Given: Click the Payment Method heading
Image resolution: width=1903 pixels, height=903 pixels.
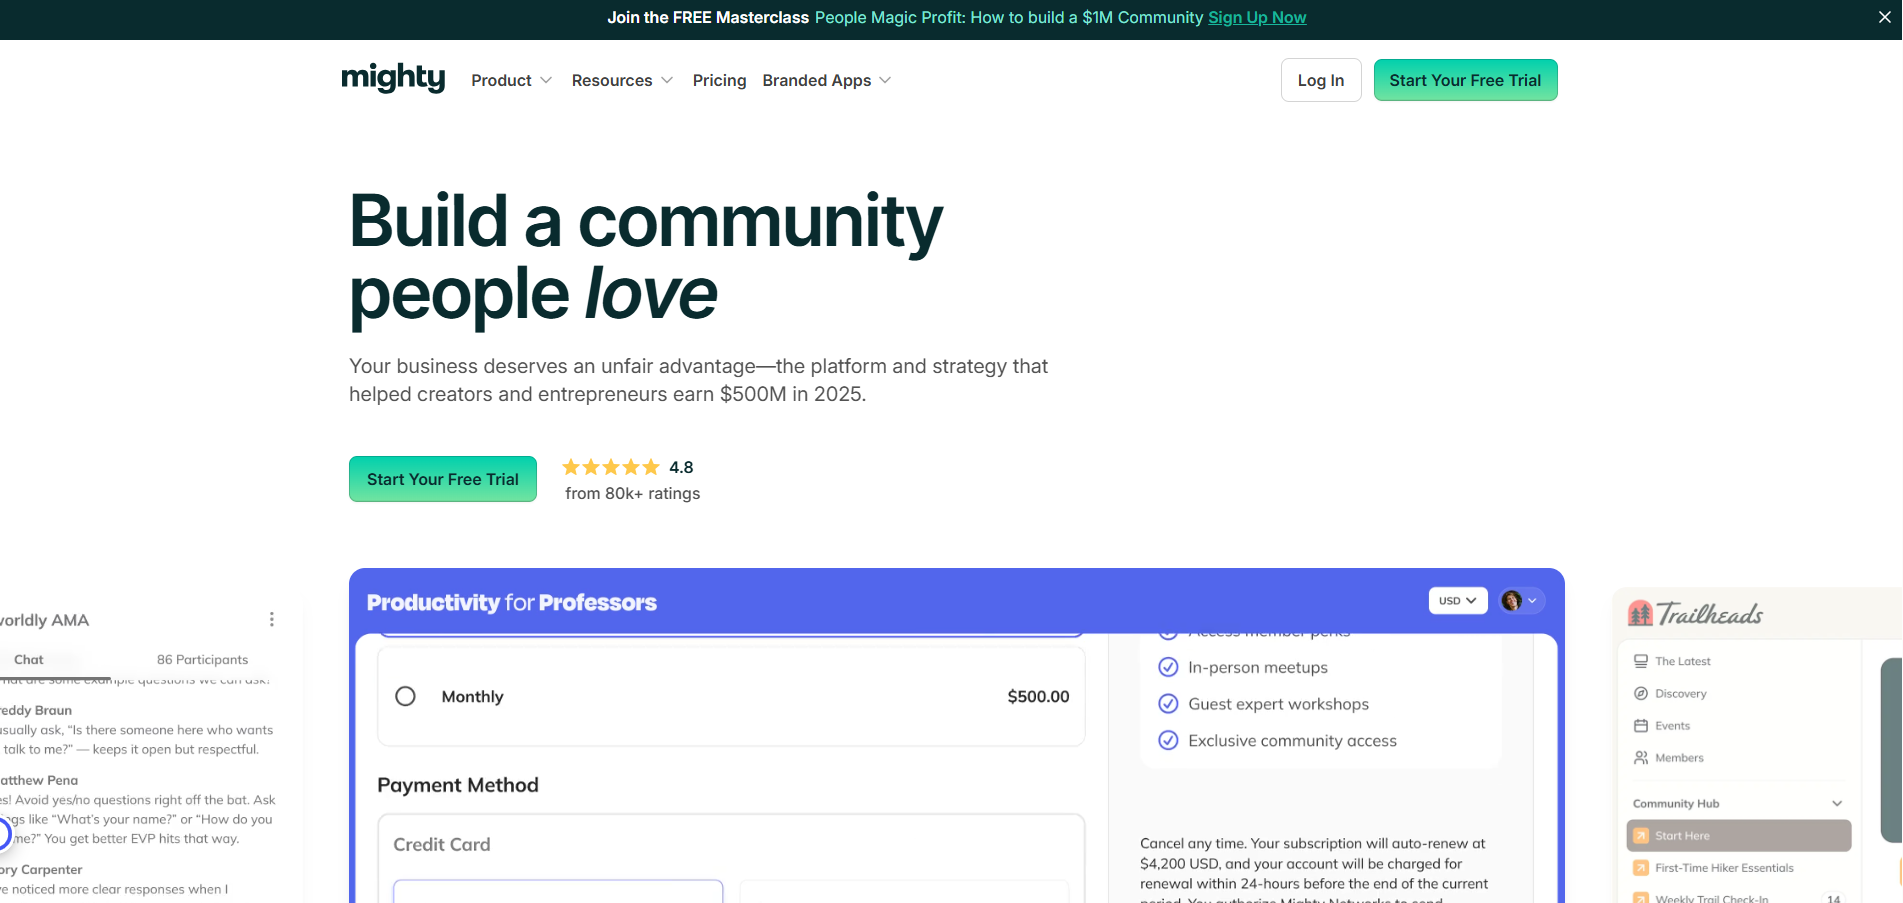Looking at the screenshot, I should (458, 785).
